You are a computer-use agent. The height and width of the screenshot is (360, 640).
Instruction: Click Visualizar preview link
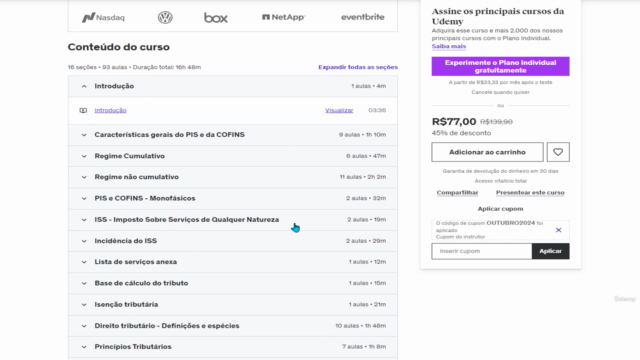pyautogui.click(x=339, y=110)
